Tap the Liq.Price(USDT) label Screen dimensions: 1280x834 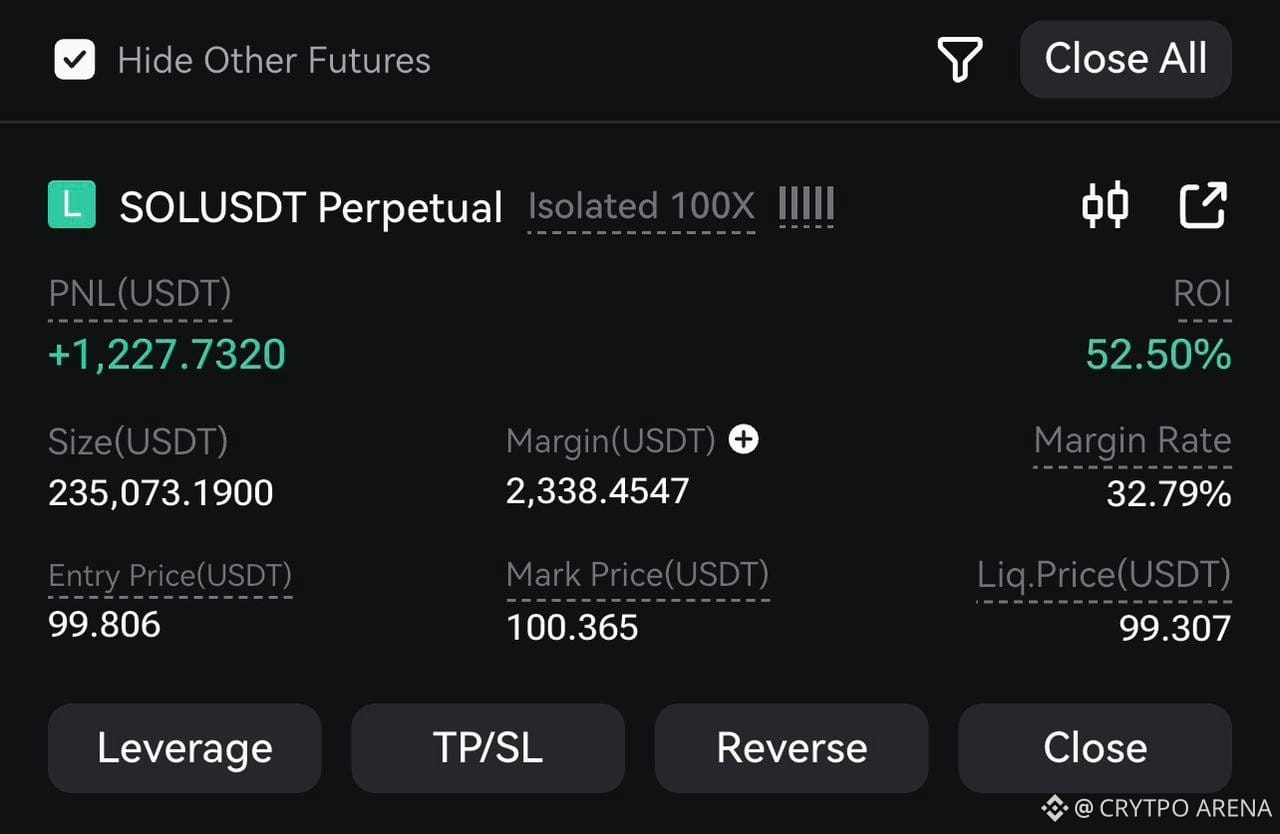(x=1104, y=575)
